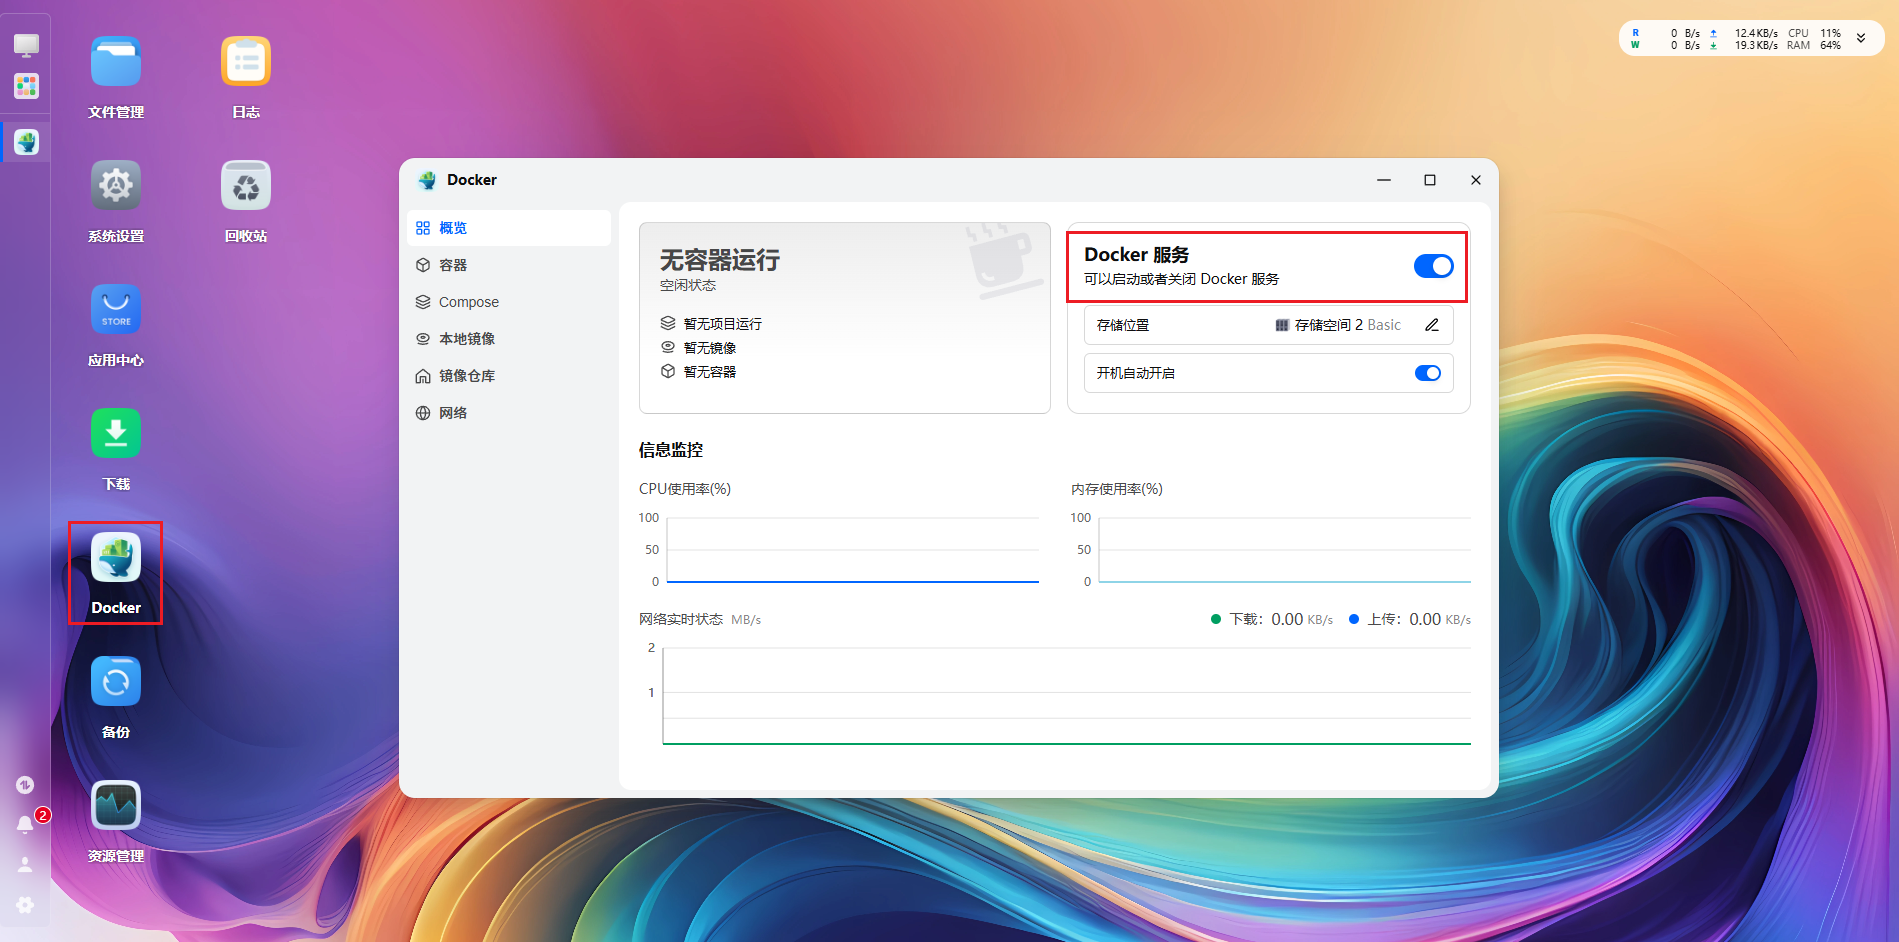This screenshot has width=1899, height=942.
Task: Open the 回收站 desktop icon
Action: pyautogui.click(x=246, y=186)
